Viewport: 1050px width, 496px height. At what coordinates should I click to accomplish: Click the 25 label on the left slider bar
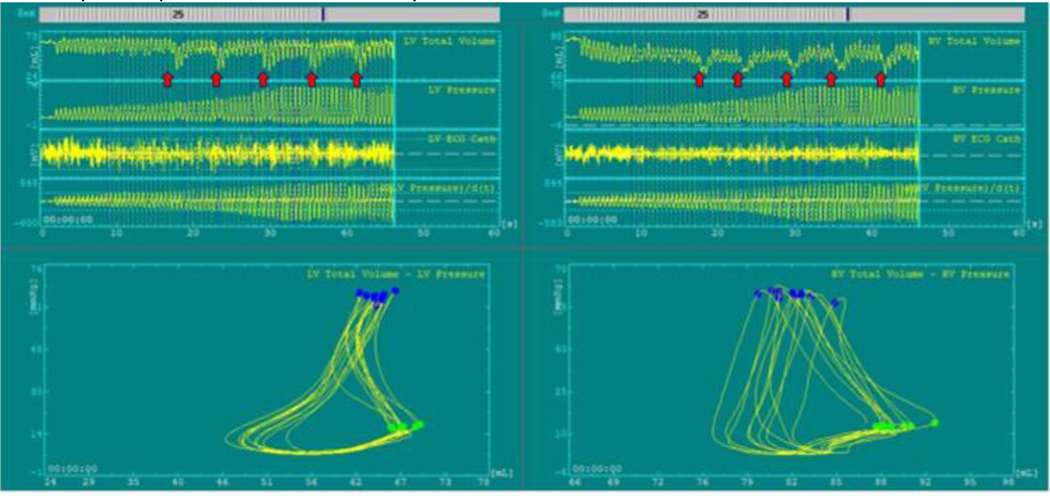177,14
